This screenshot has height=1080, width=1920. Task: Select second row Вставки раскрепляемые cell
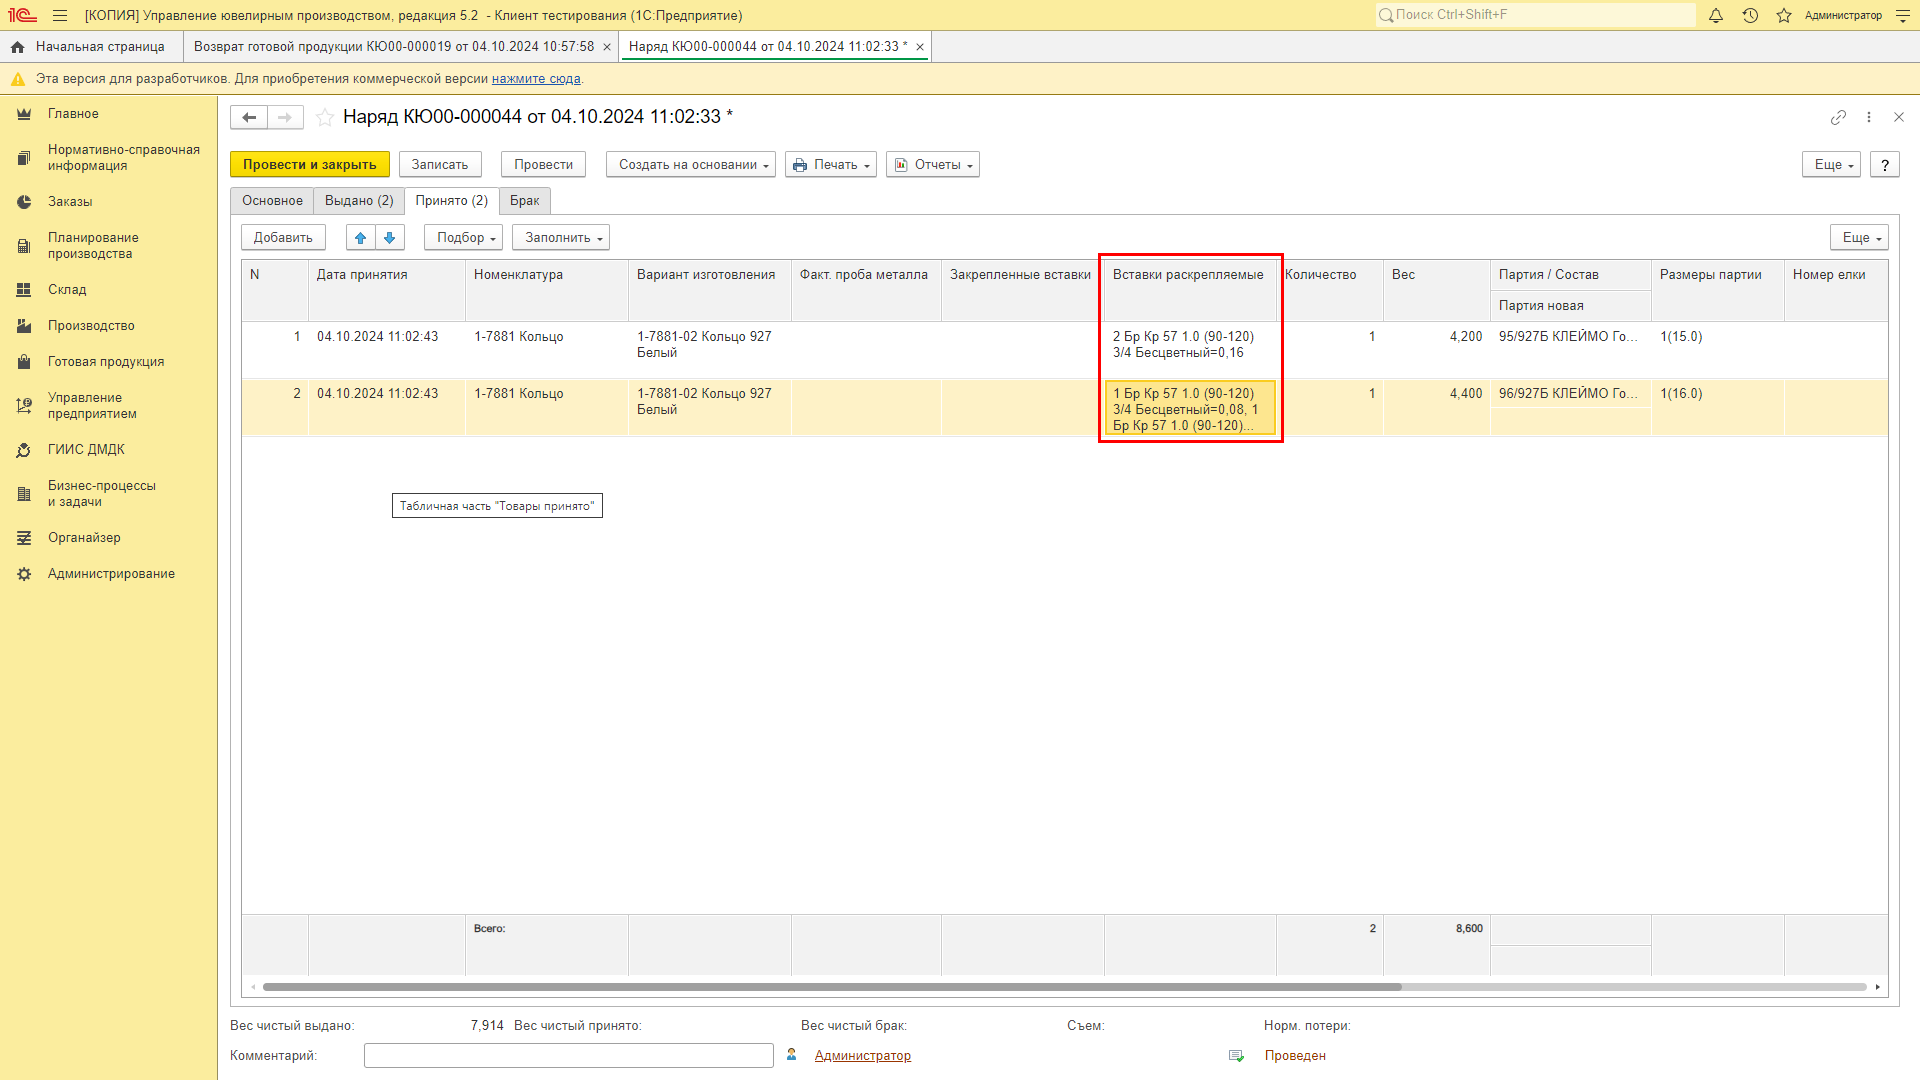pyautogui.click(x=1190, y=409)
